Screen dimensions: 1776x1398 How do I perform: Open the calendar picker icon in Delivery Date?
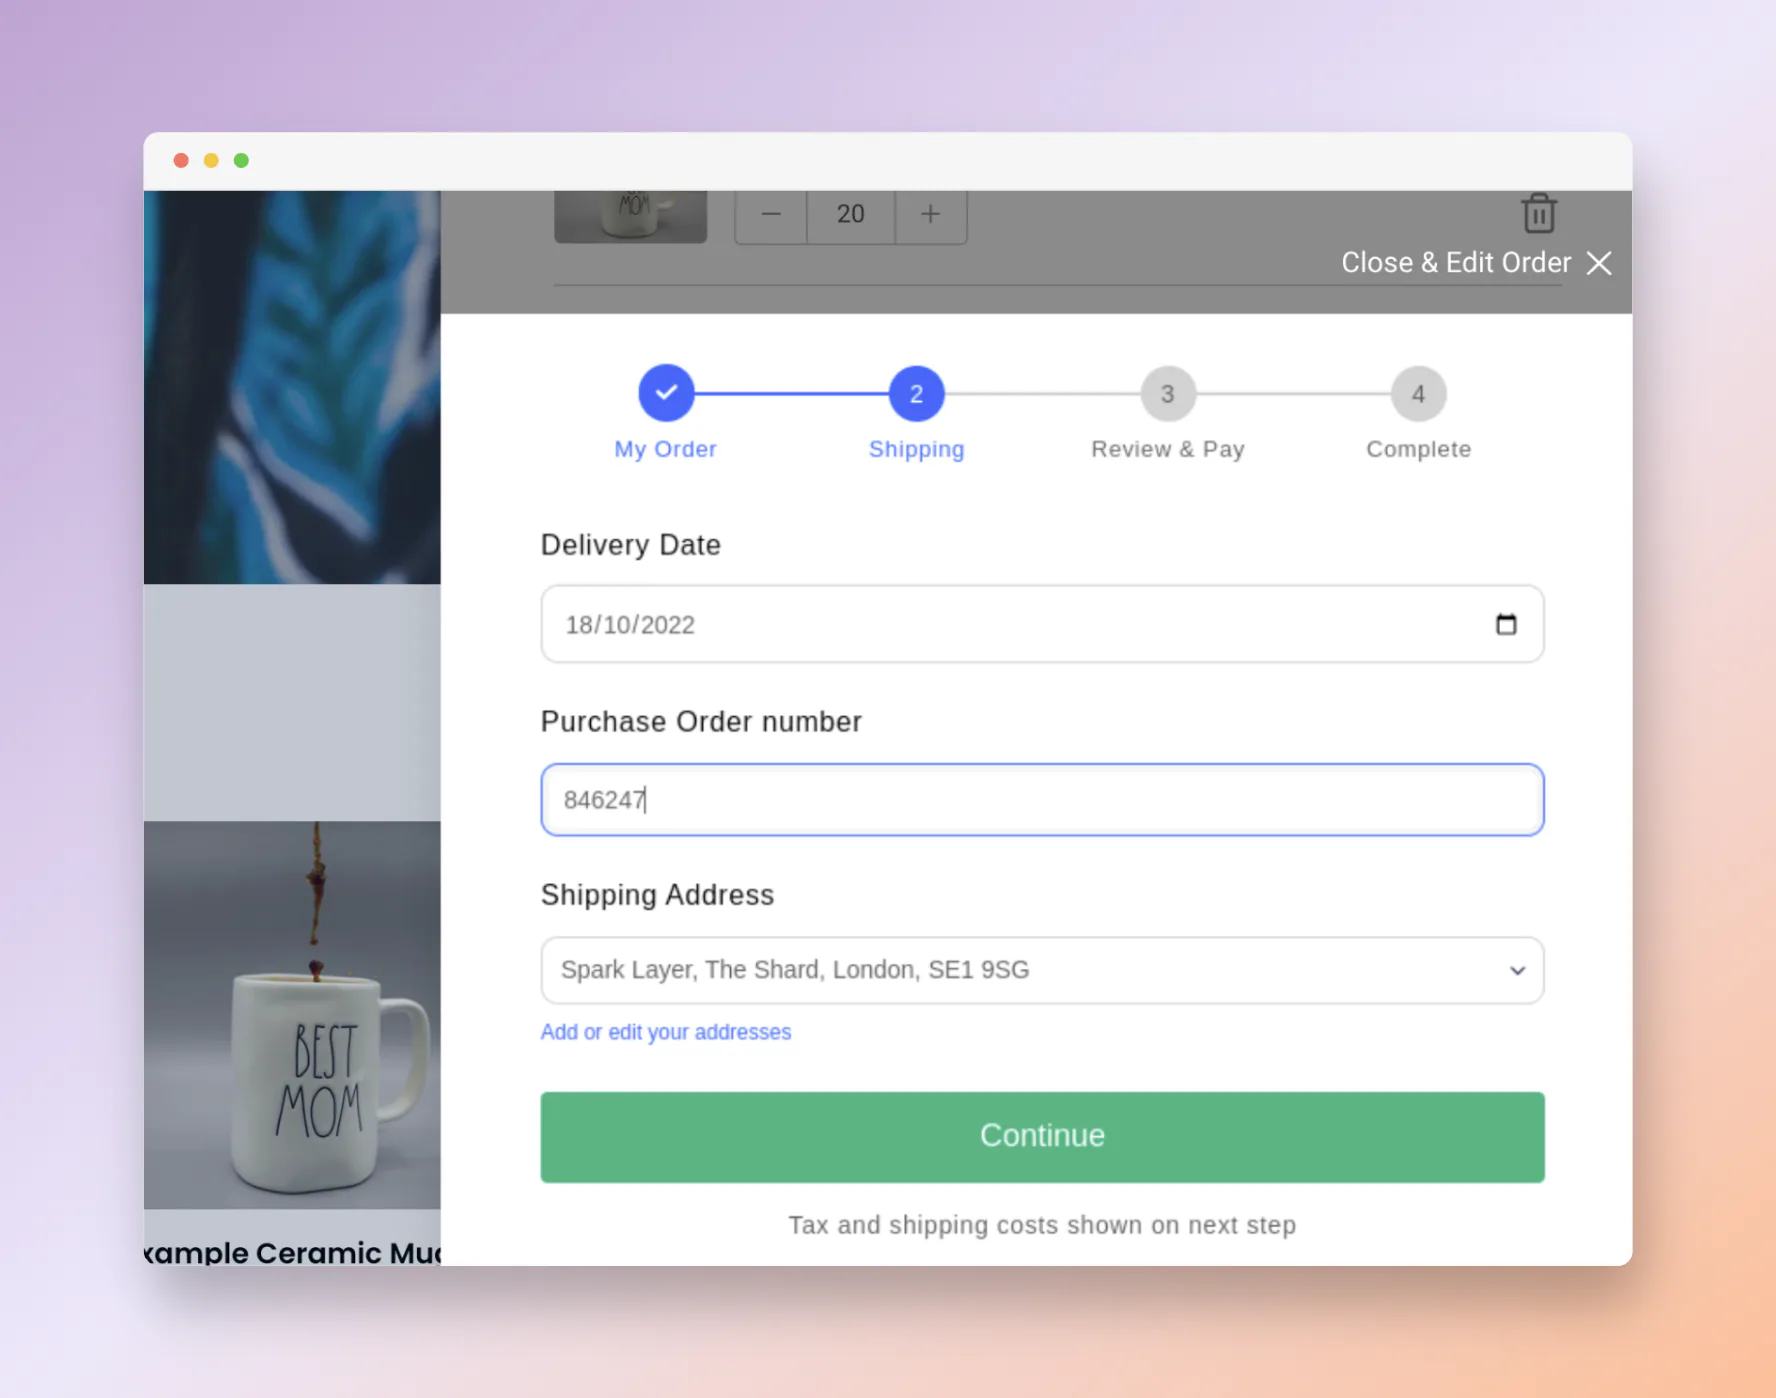pos(1506,624)
